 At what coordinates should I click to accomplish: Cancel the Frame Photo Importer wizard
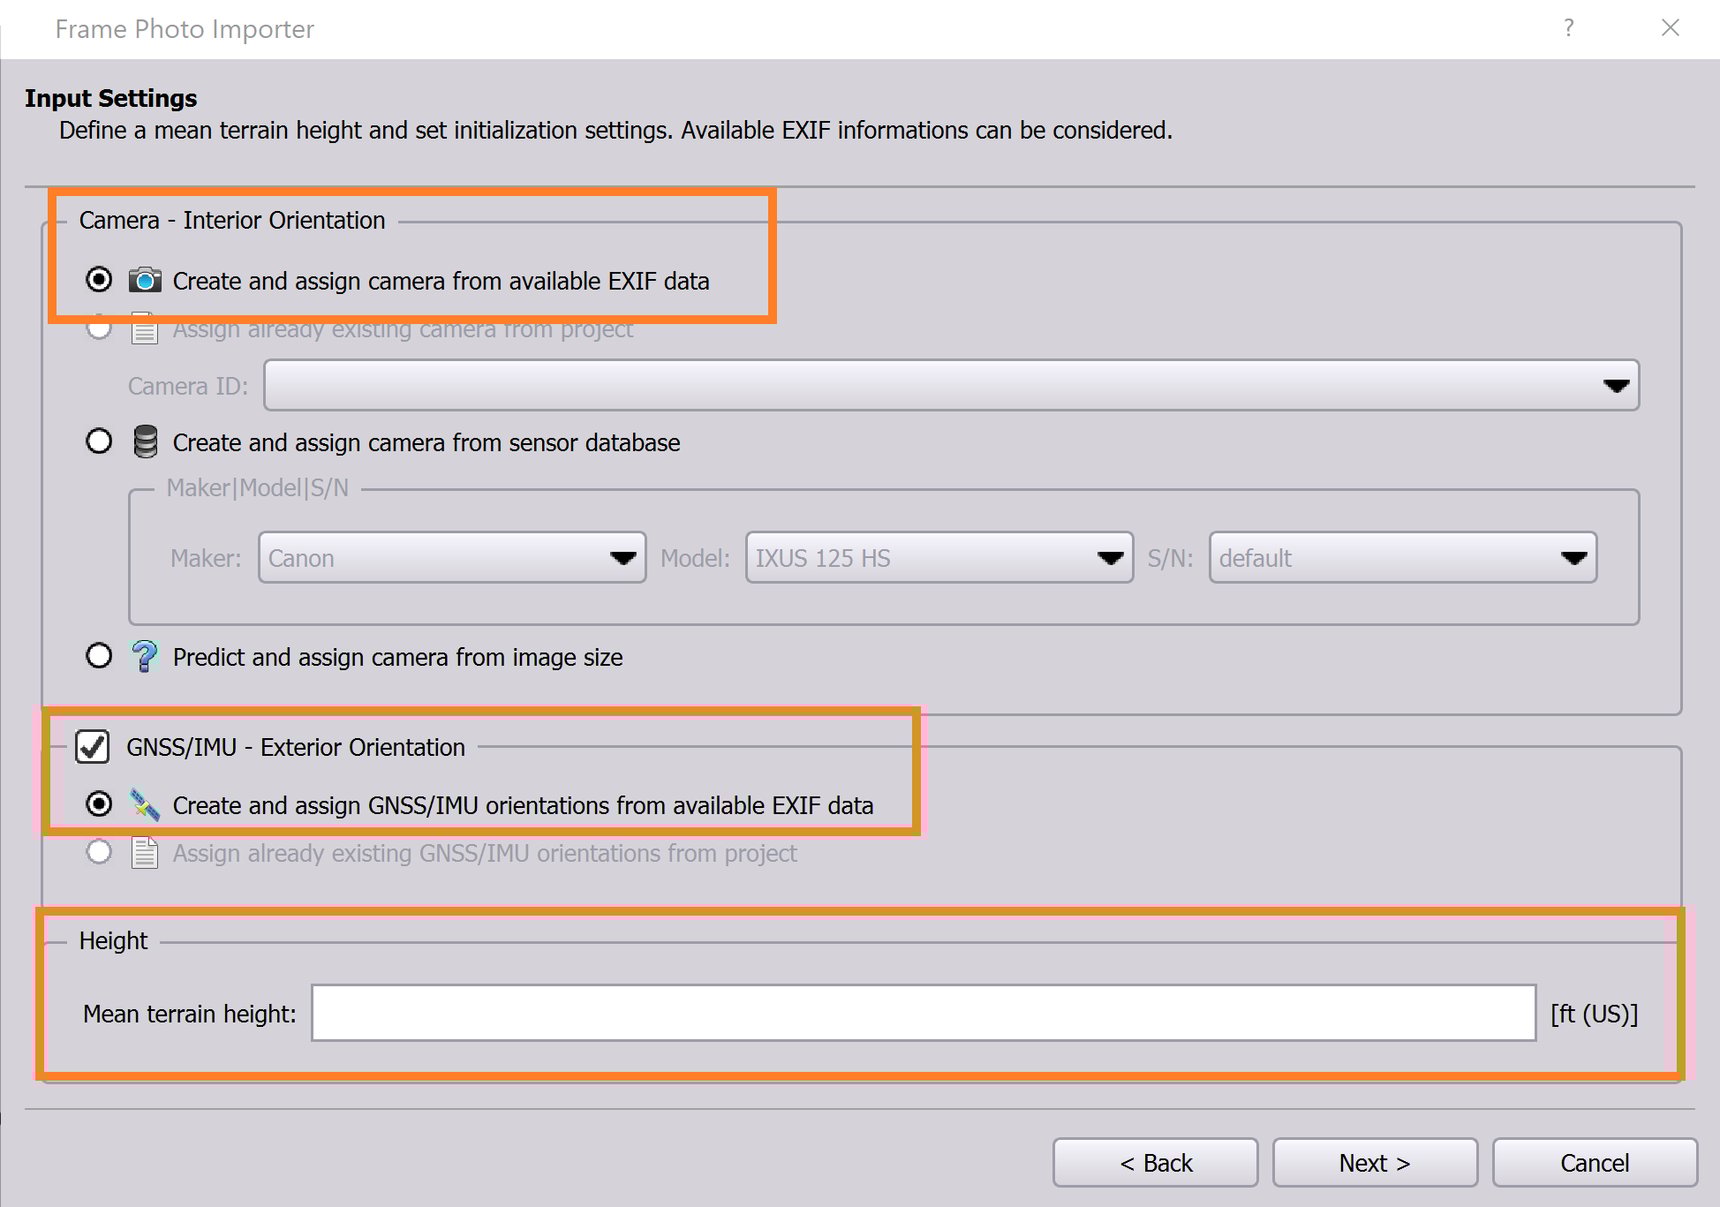1594,1162
